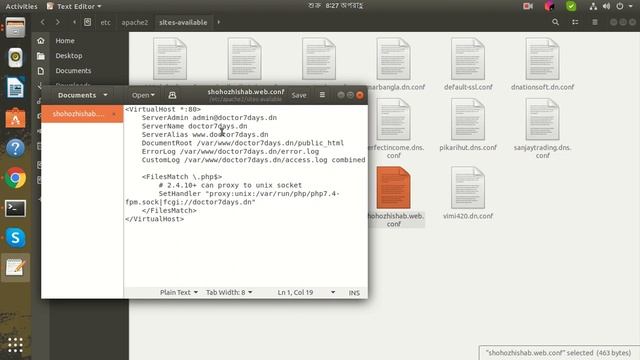Expand path bar right arrow
This screenshot has height=360, width=640.
click(x=219, y=22)
